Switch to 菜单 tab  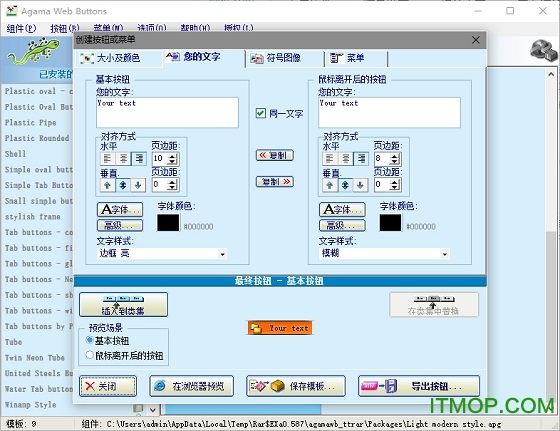coord(356,58)
